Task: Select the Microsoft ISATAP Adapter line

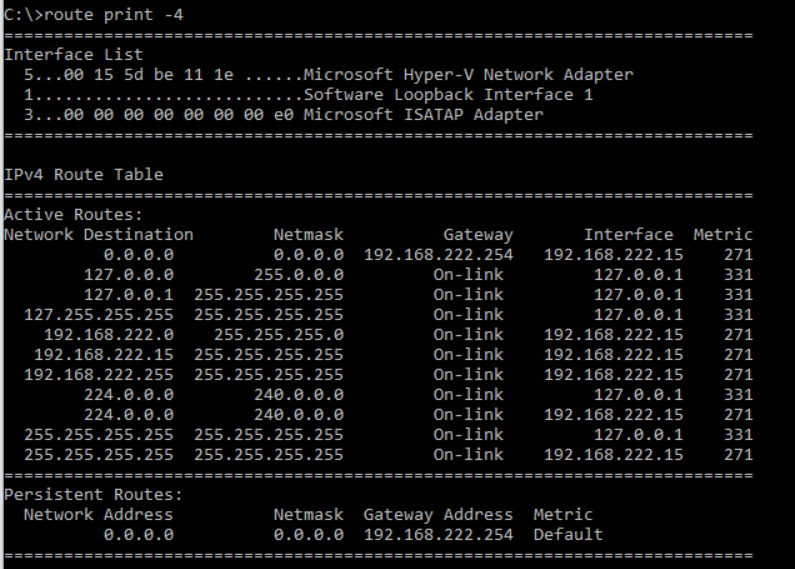Action: click(x=283, y=115)
